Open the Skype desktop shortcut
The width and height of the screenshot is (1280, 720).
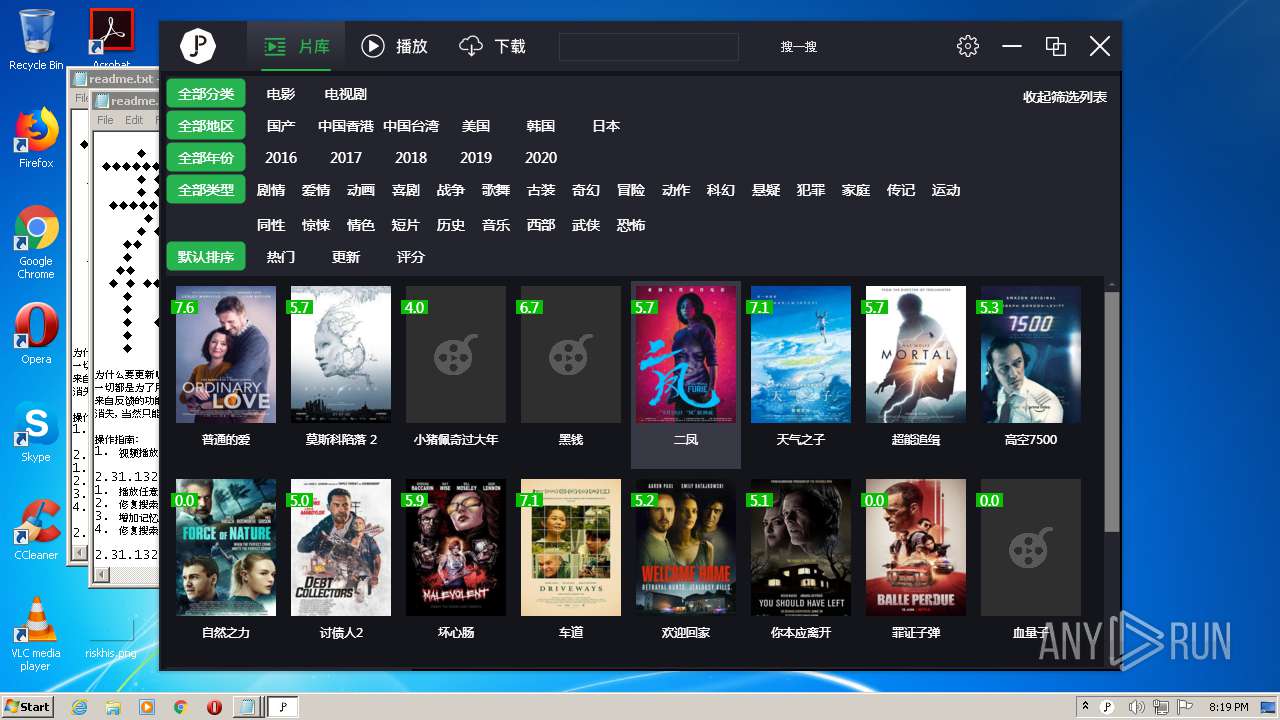pos(36,433)
